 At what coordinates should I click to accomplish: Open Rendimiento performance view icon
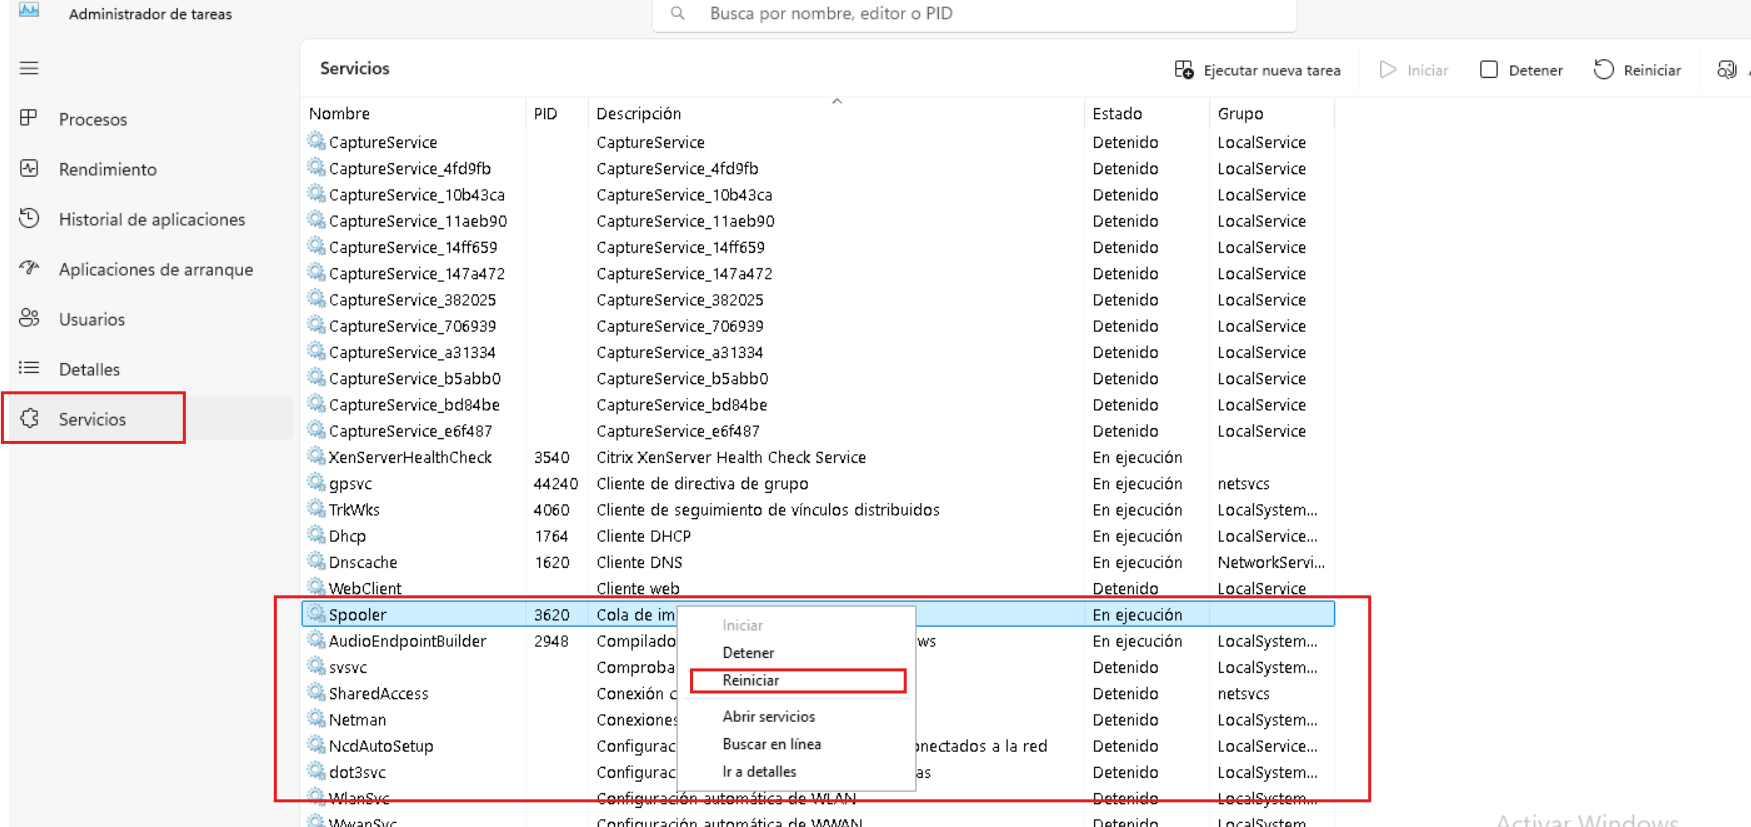pyautogui.click(x=29, y=168)
